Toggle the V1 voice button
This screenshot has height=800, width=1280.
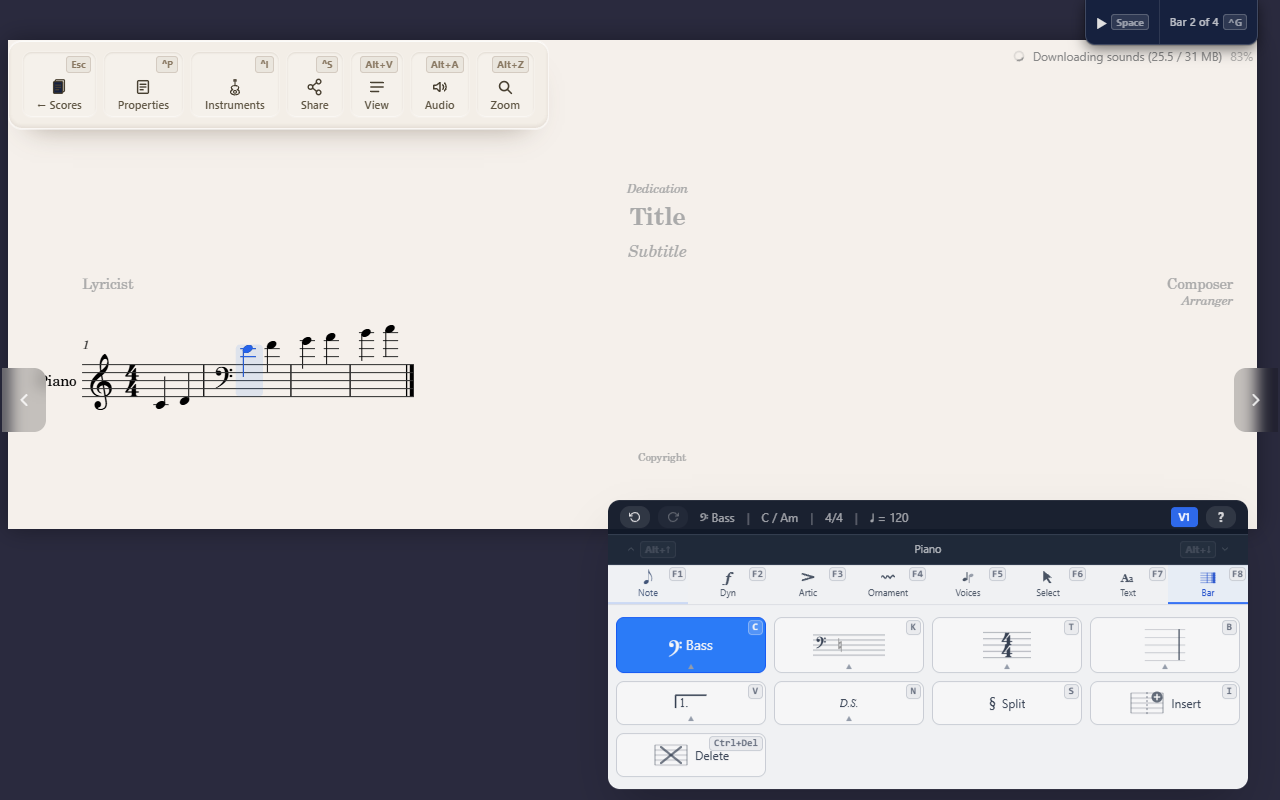[1184, 517]
